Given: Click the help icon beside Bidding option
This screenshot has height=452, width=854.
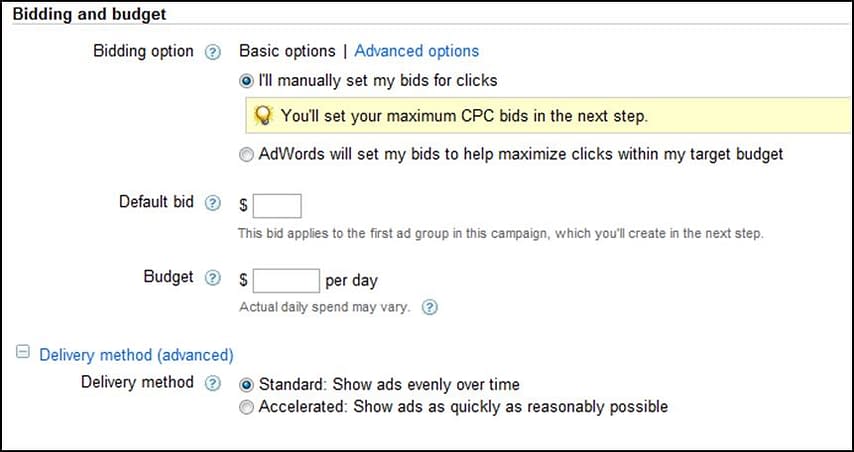Looking at the screenshot, I should (212, 52).
